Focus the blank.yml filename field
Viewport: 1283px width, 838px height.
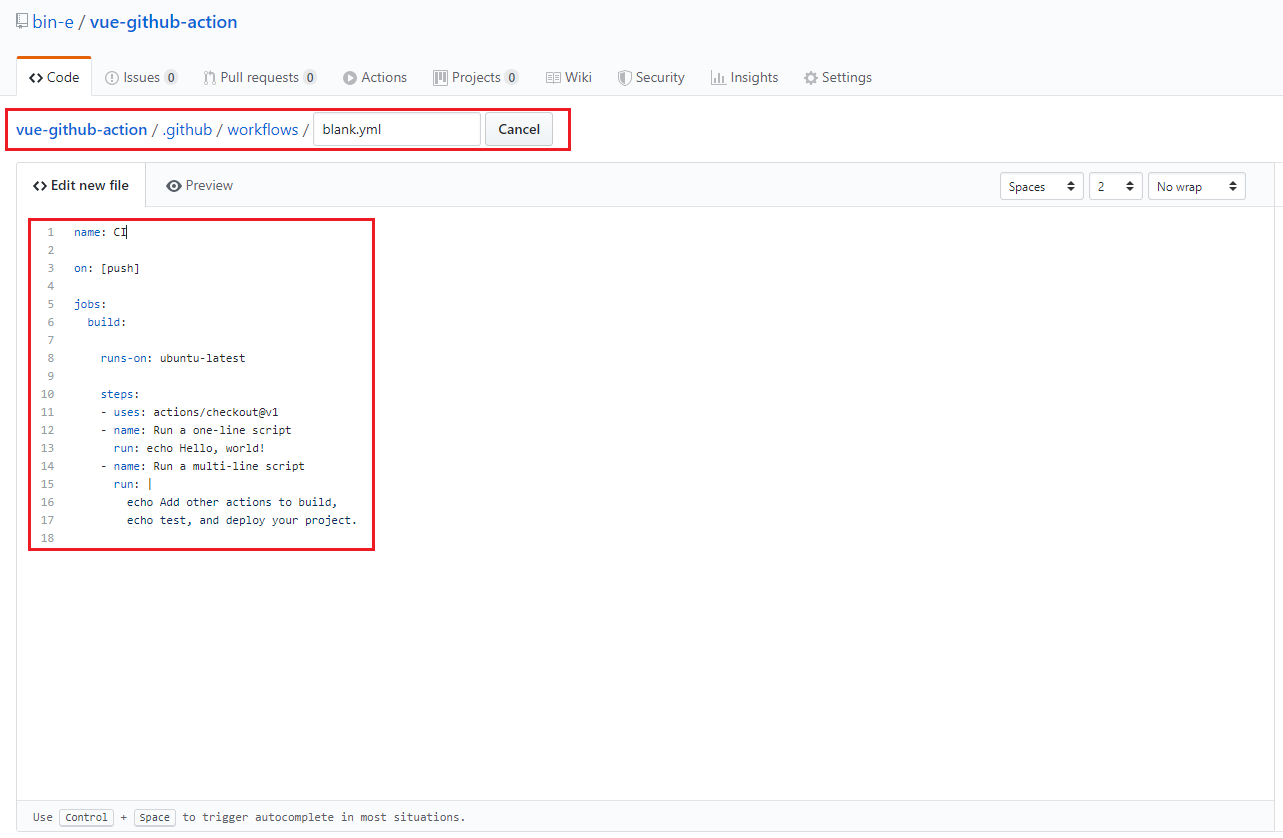[x=397, y=129]
